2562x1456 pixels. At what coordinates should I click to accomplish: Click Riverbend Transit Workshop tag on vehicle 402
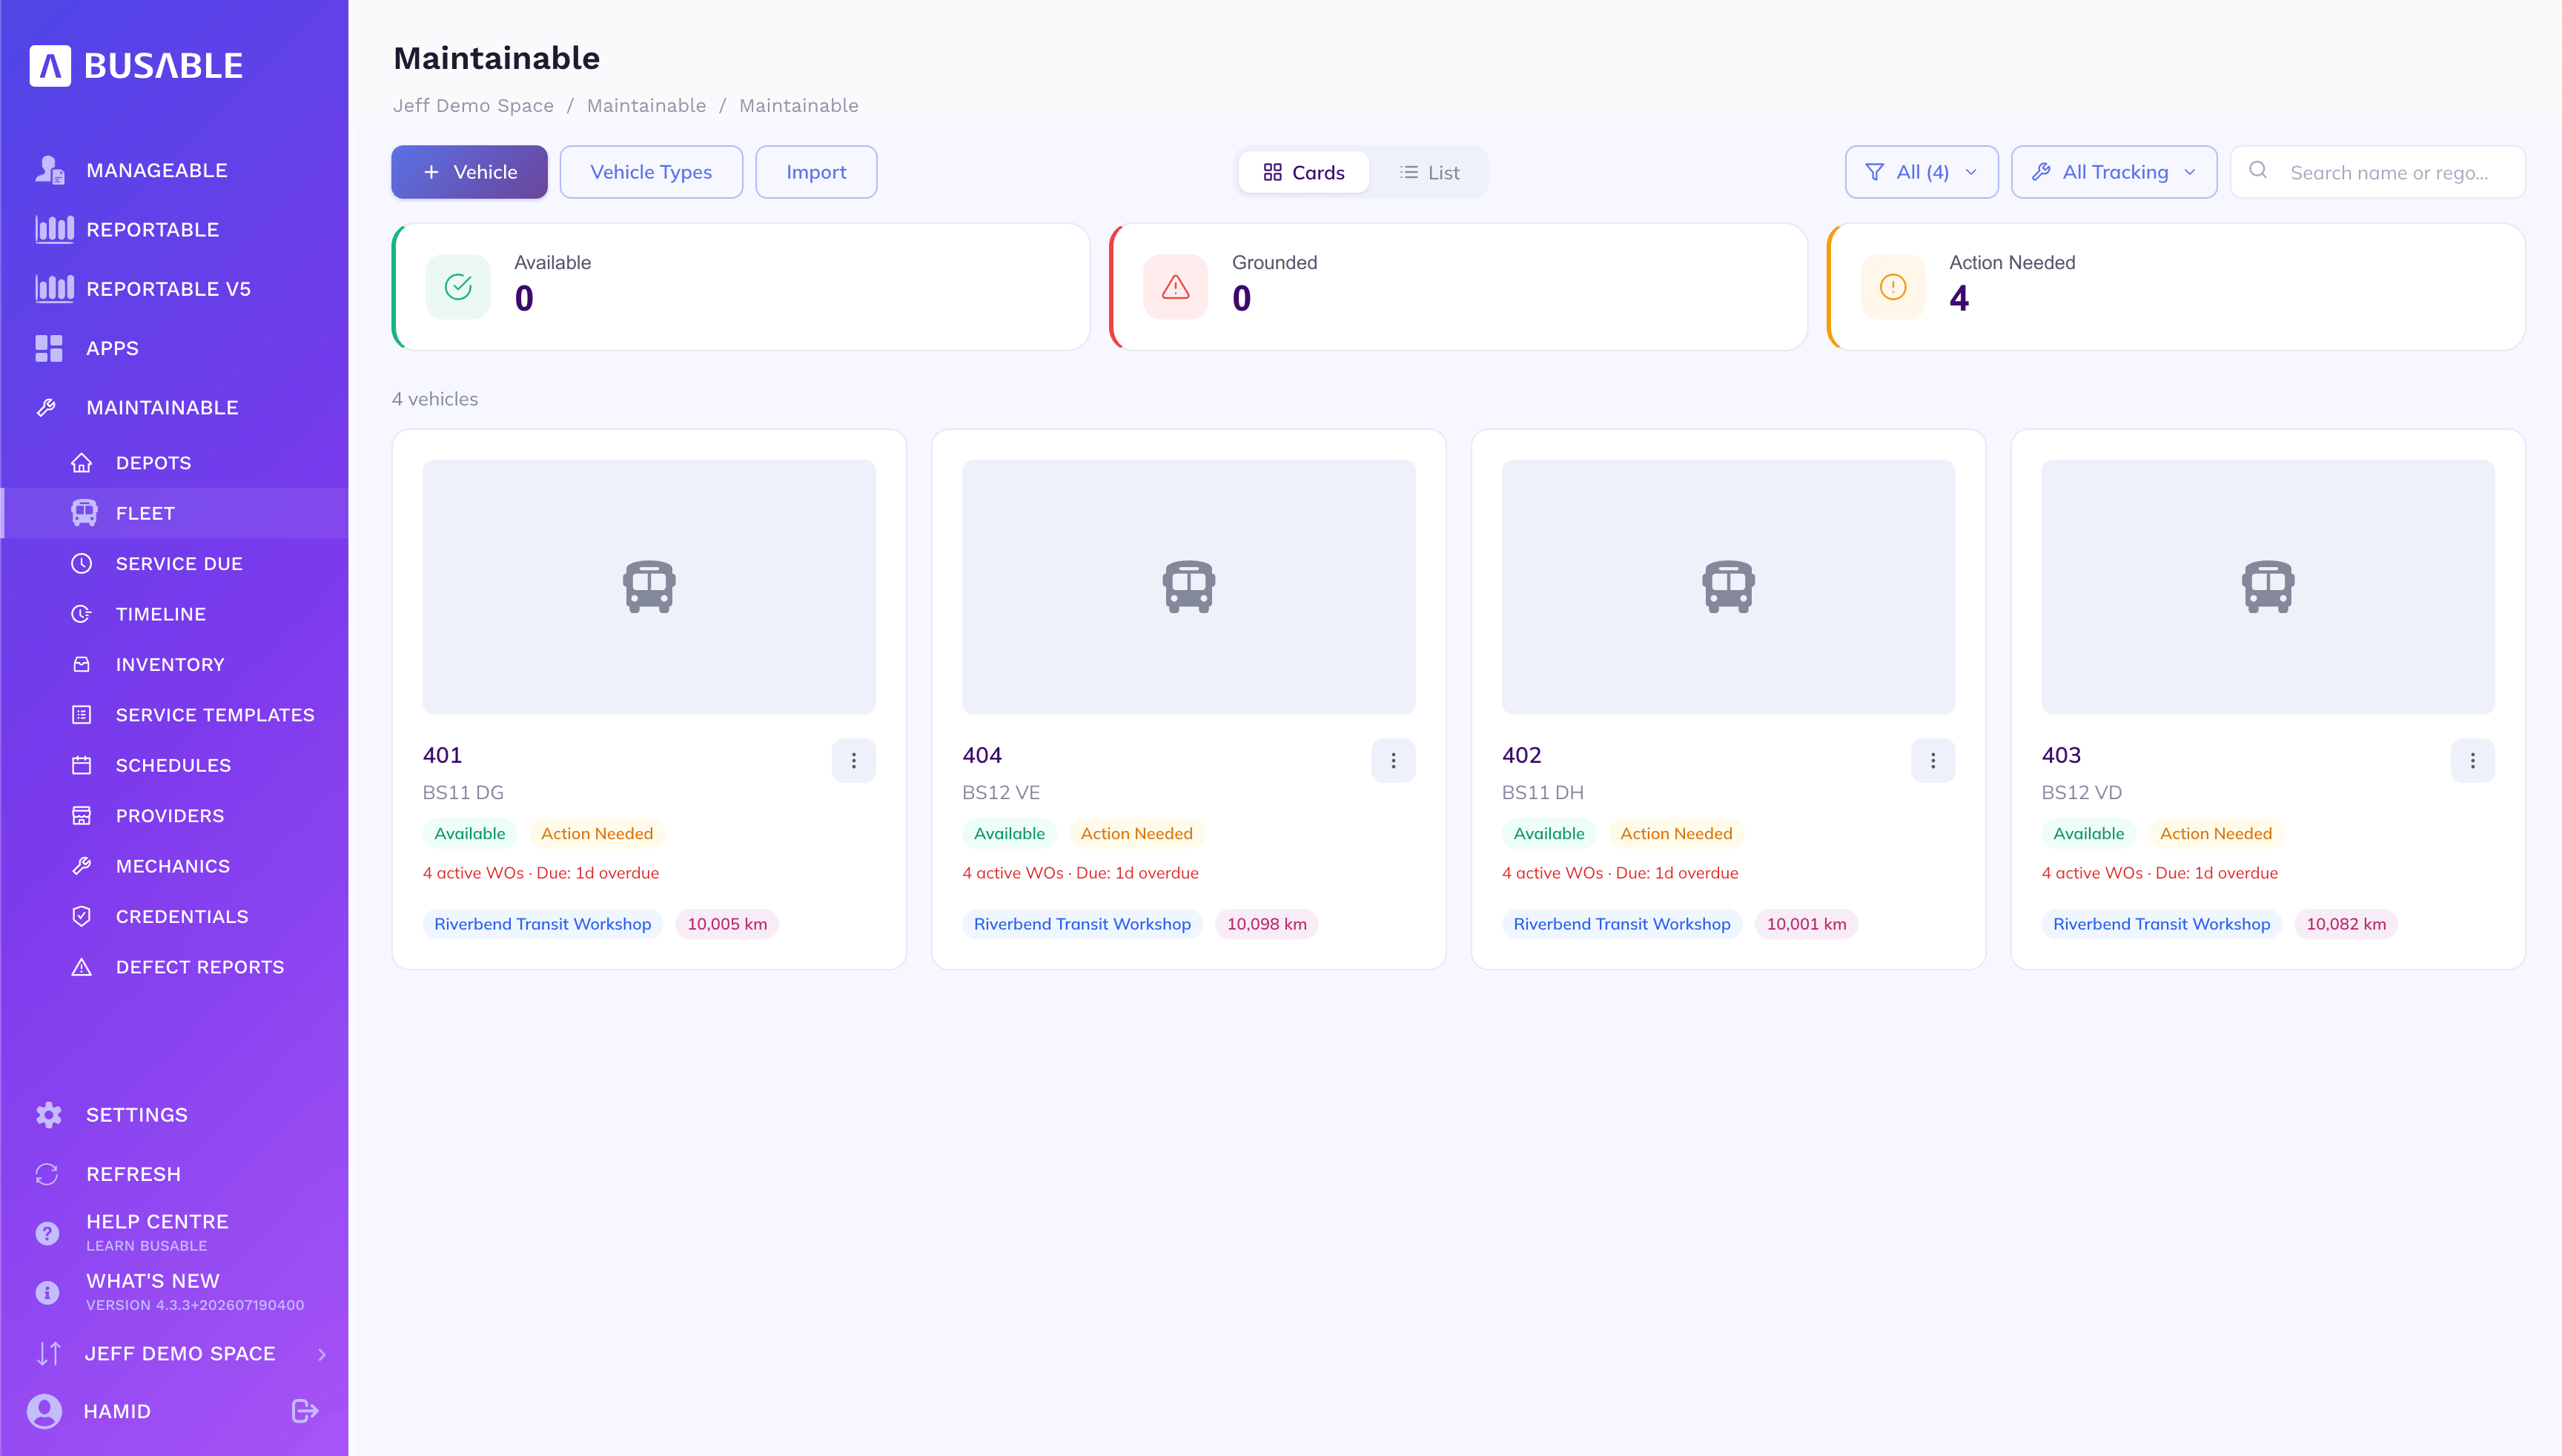[1621, 923]
